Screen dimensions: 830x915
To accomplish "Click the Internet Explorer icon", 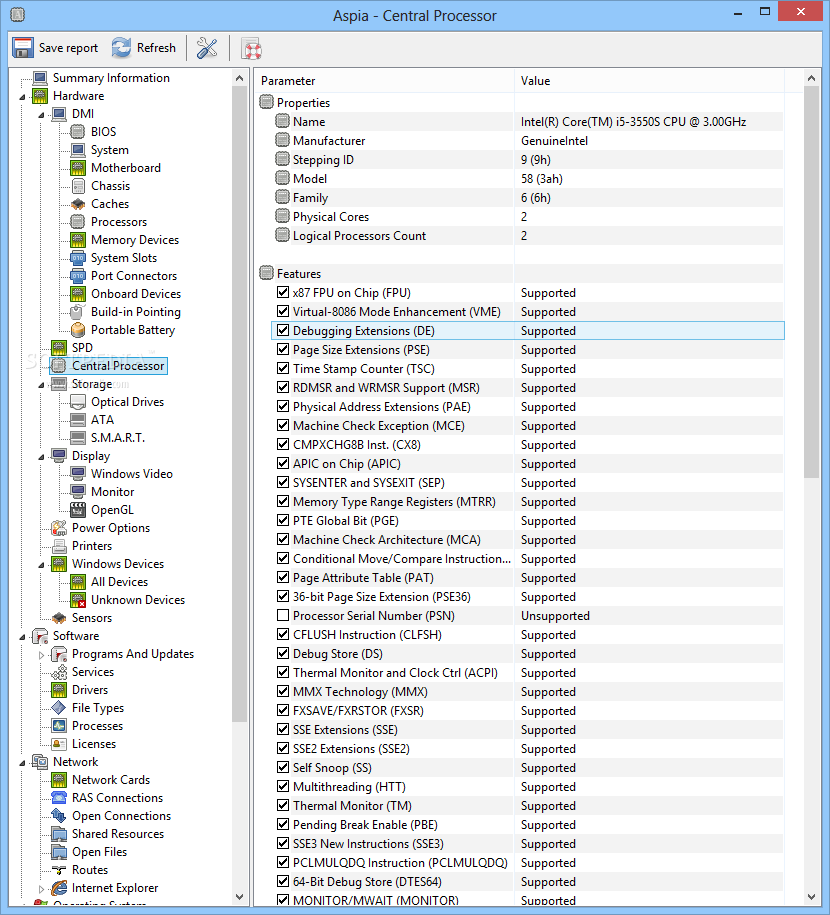I will [59, 888].
